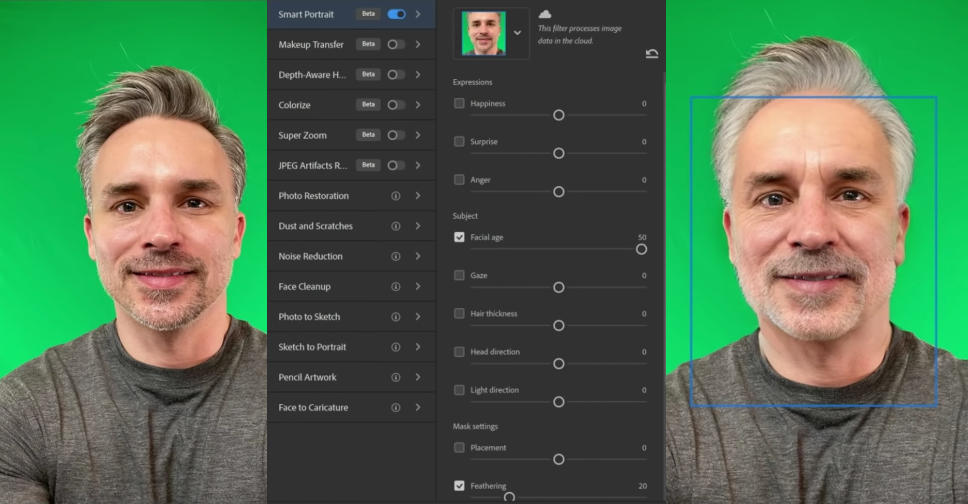Image resolution: width=968 pixels, height=504 pixels.
Task: Select Pencil Artwork in filter list
Action: pyautogui.click(x=308, y=377)
